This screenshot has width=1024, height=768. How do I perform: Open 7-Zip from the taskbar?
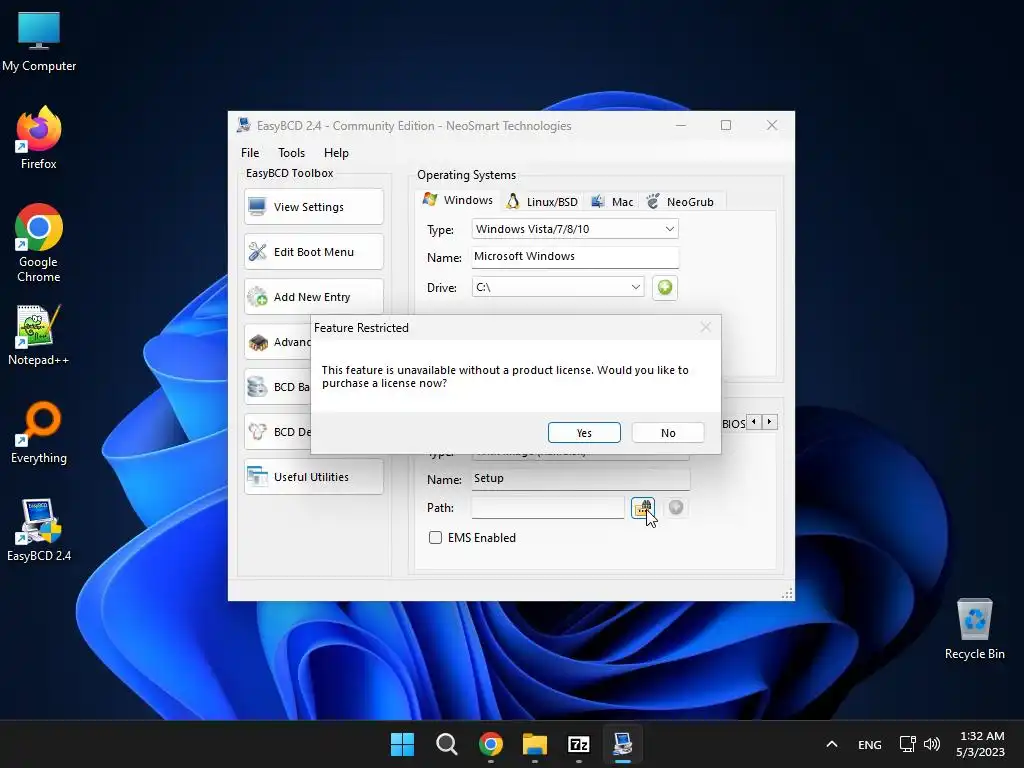coord(579,744)
